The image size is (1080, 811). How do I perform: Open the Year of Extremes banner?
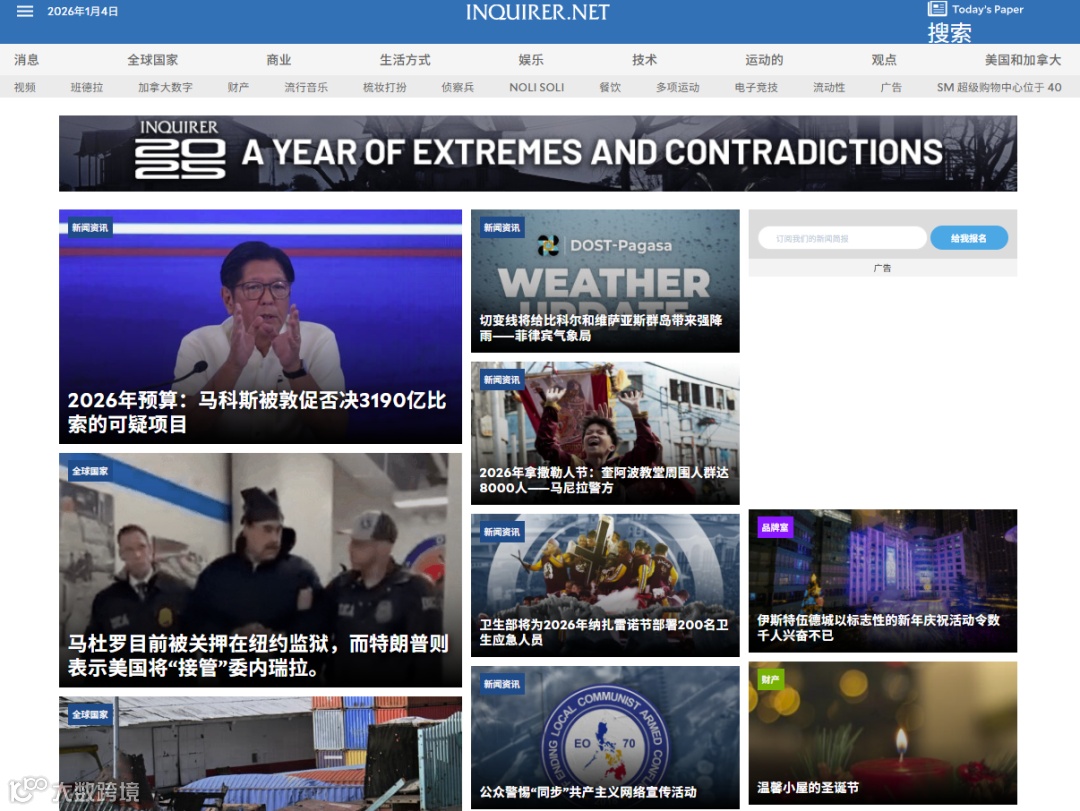[537, 153]
